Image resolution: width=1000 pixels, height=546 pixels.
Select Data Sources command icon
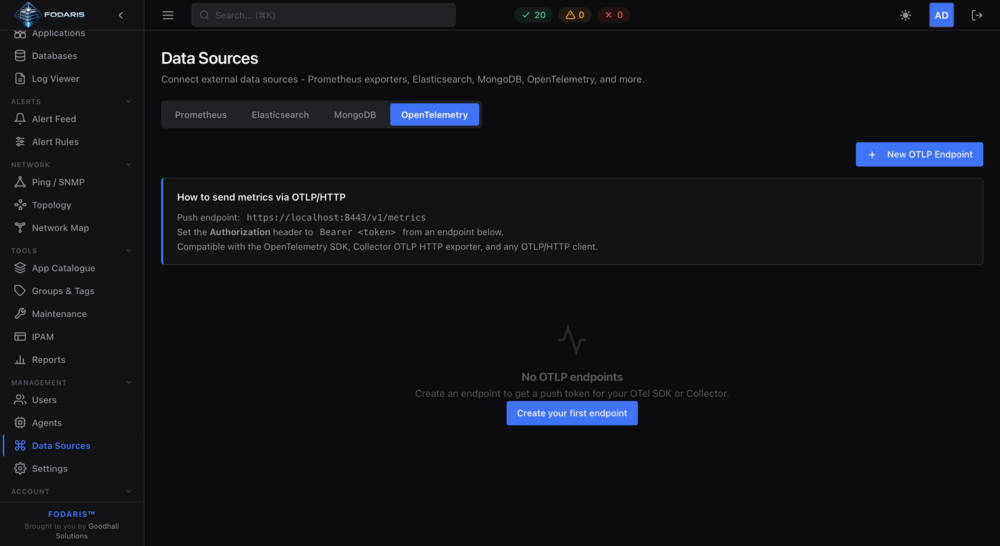tap(20, 446)
